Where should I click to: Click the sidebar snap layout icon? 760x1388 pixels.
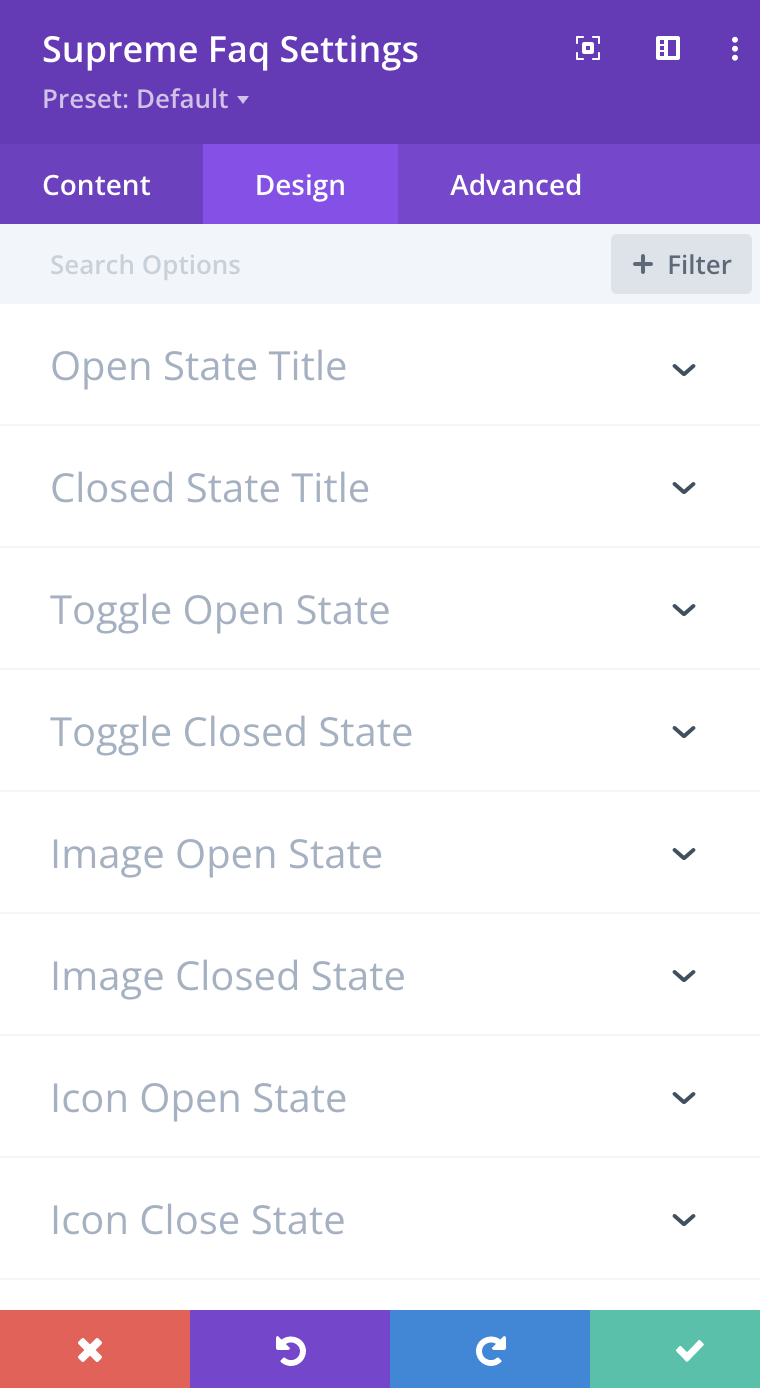point(668,48)
